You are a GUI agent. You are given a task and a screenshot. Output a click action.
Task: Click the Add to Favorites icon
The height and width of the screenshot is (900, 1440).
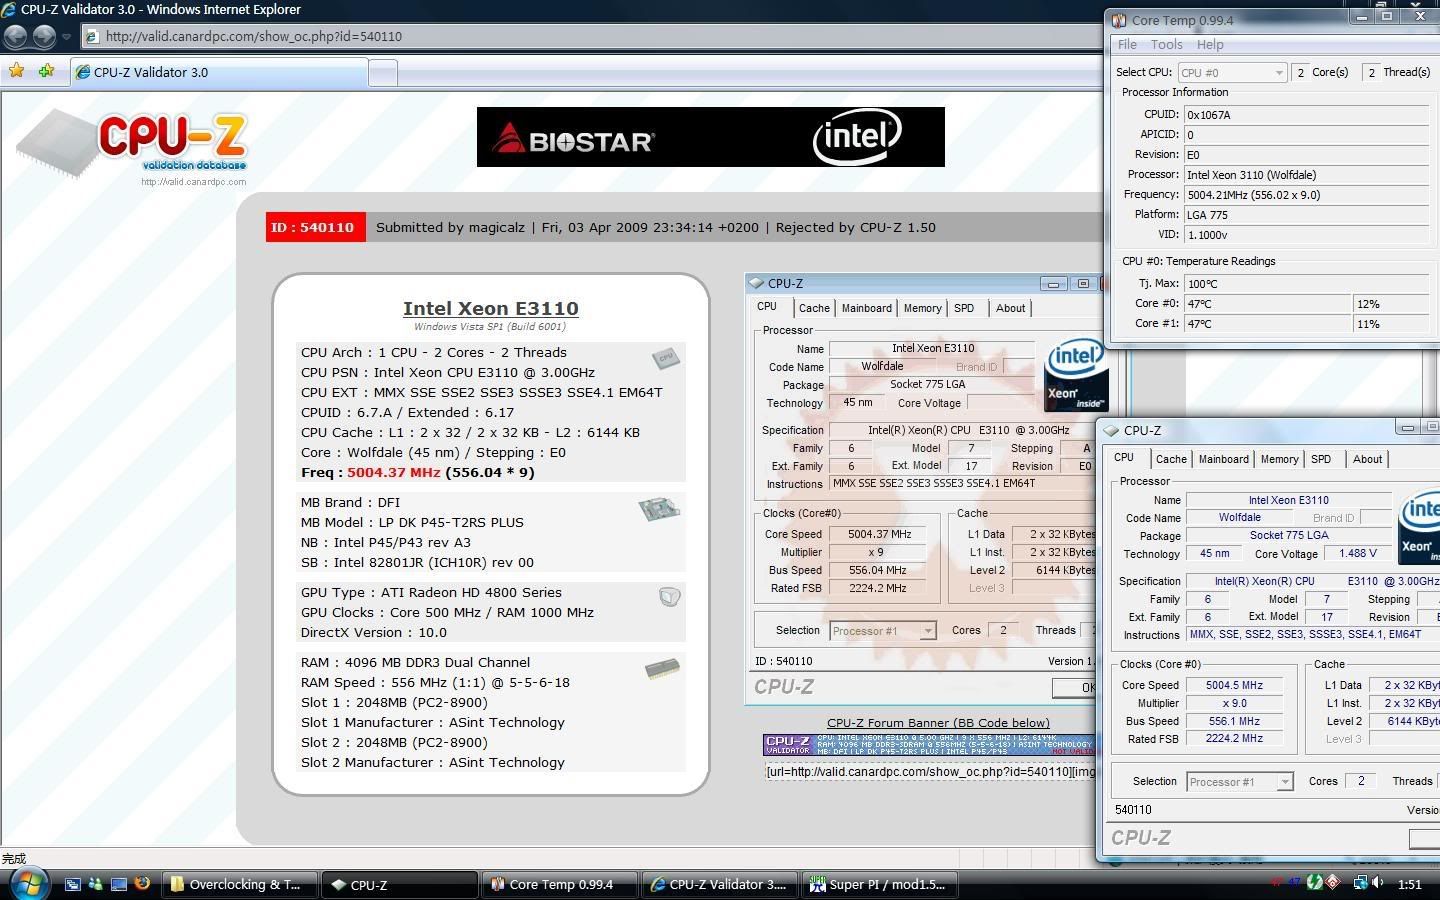(x=46, y=71)
